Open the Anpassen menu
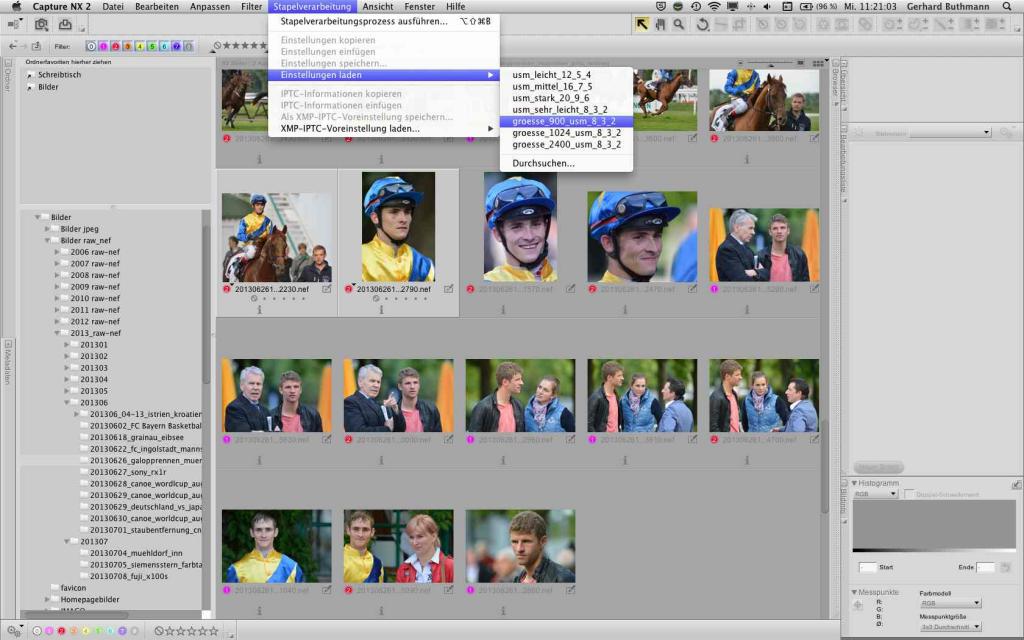 click(210, 7)
